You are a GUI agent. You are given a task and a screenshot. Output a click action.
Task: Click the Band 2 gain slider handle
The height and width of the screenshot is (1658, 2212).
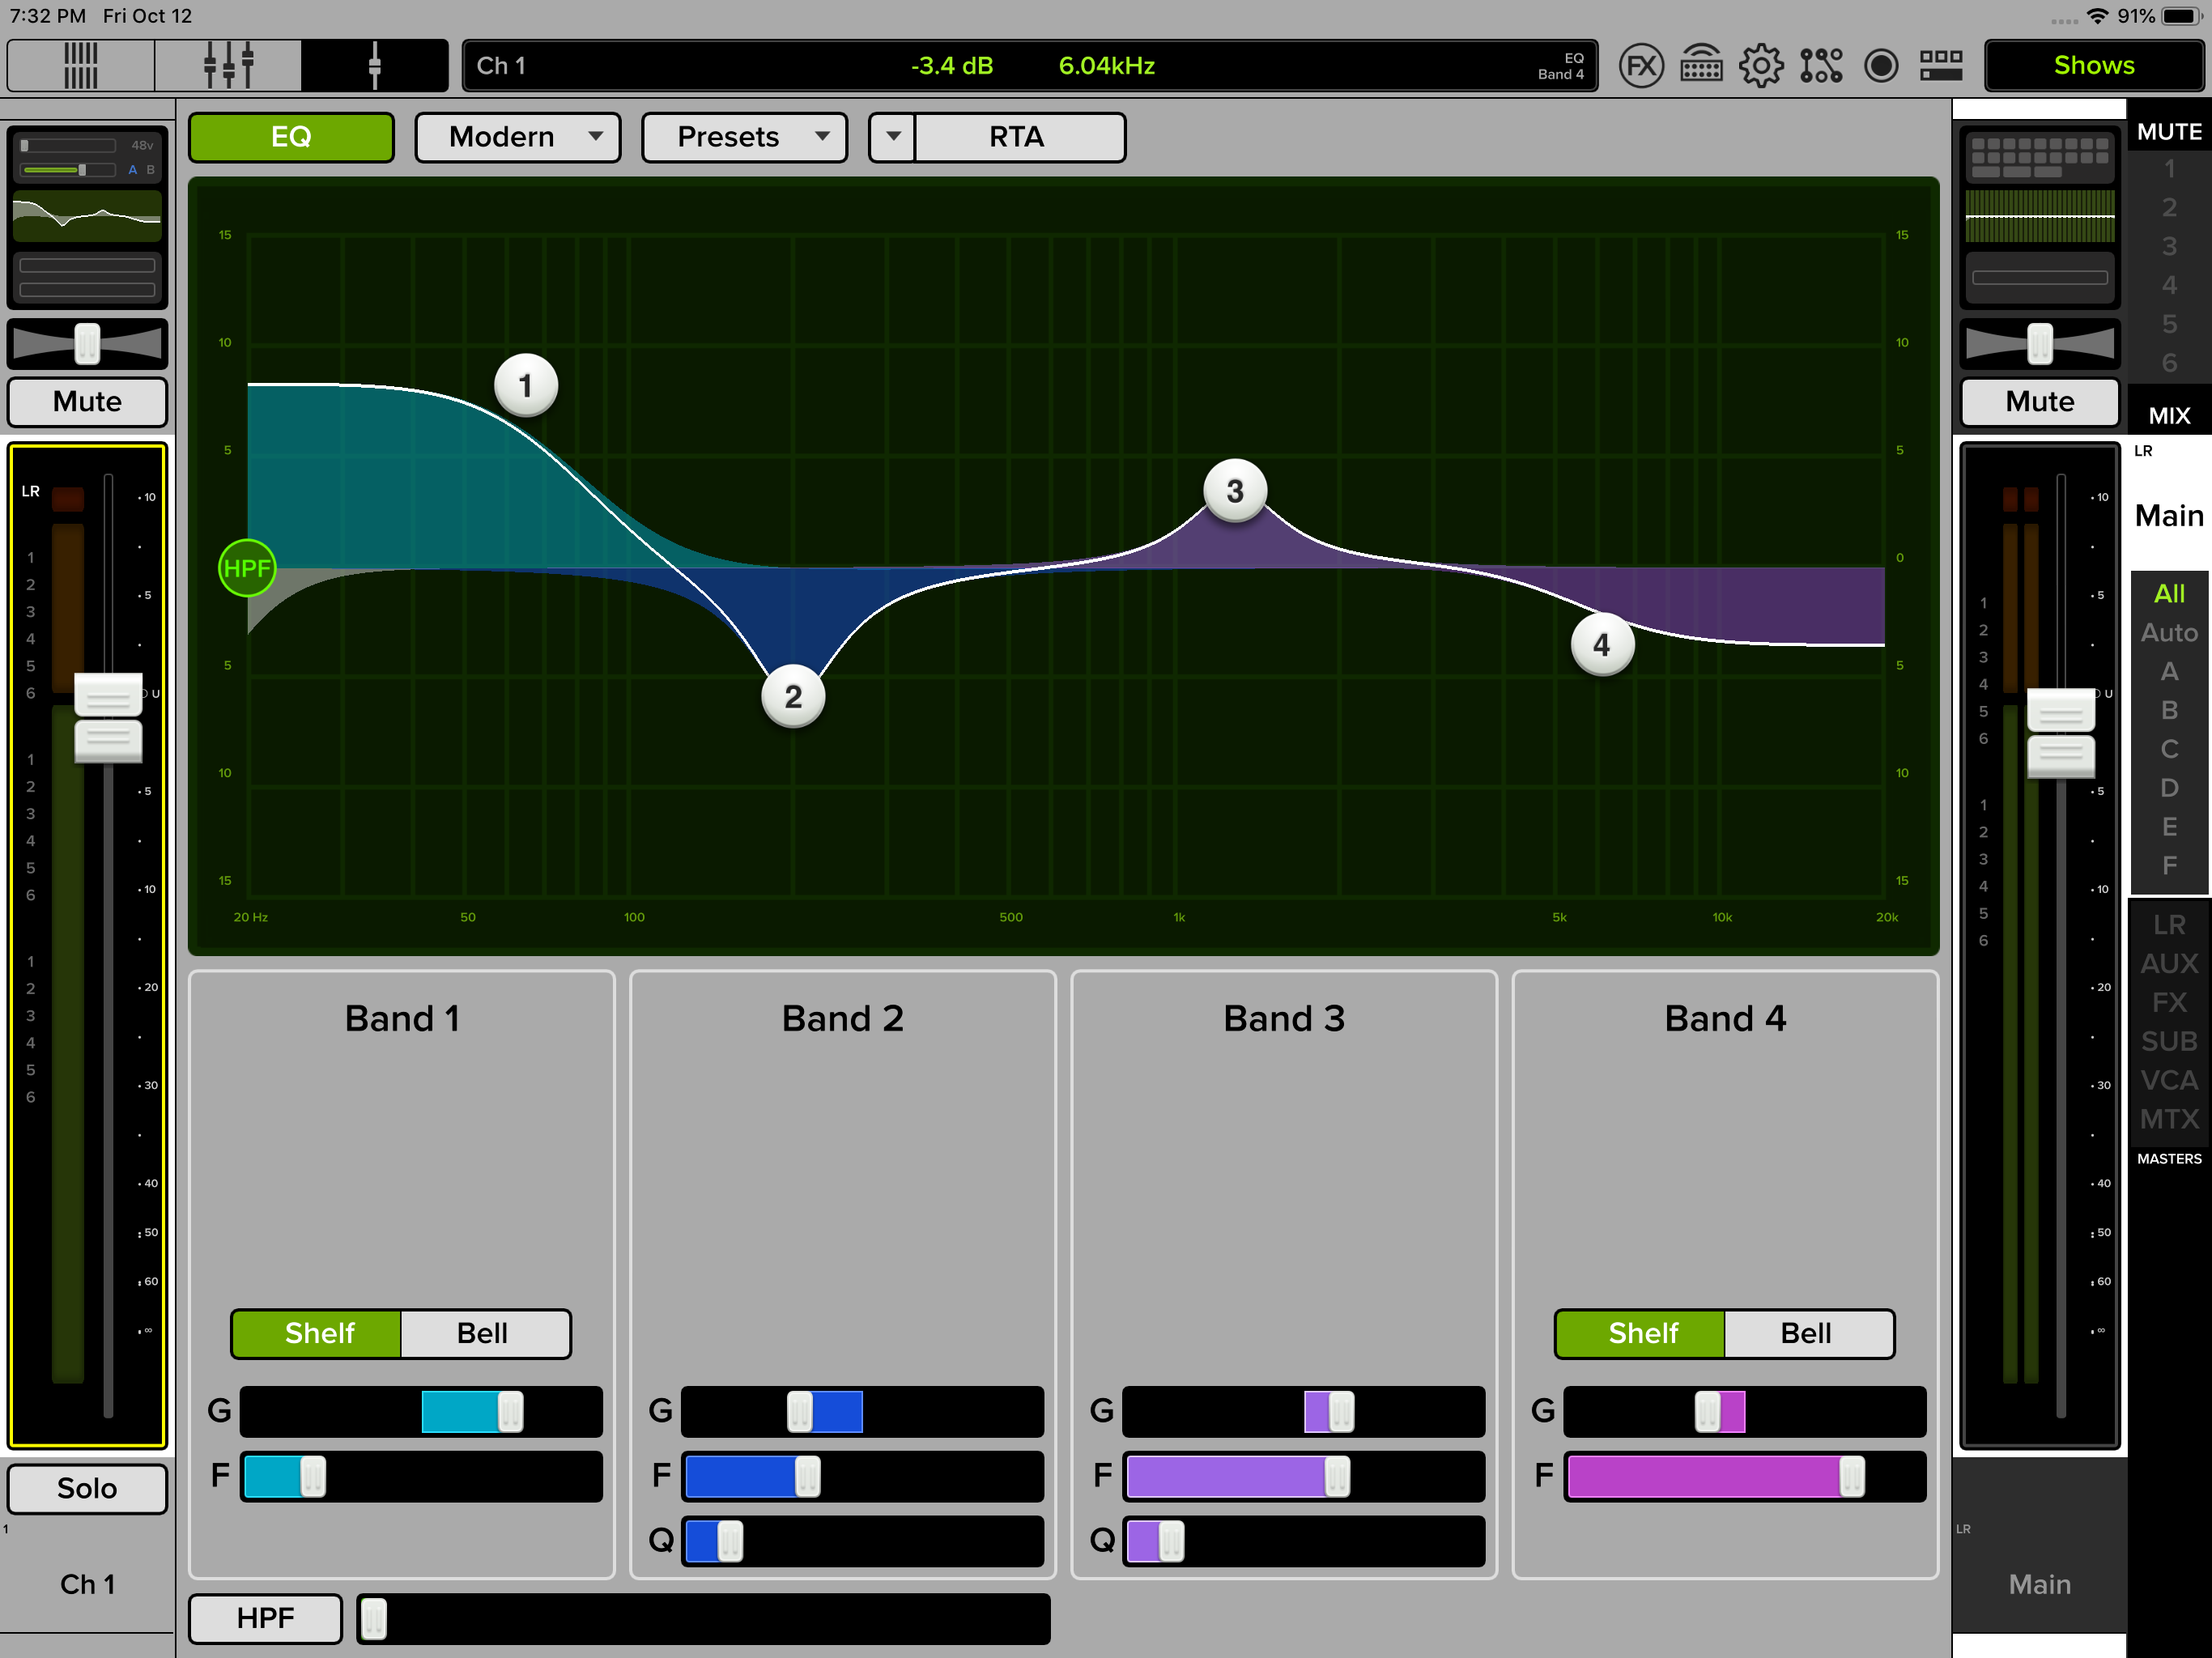(x=800, y=1411)
